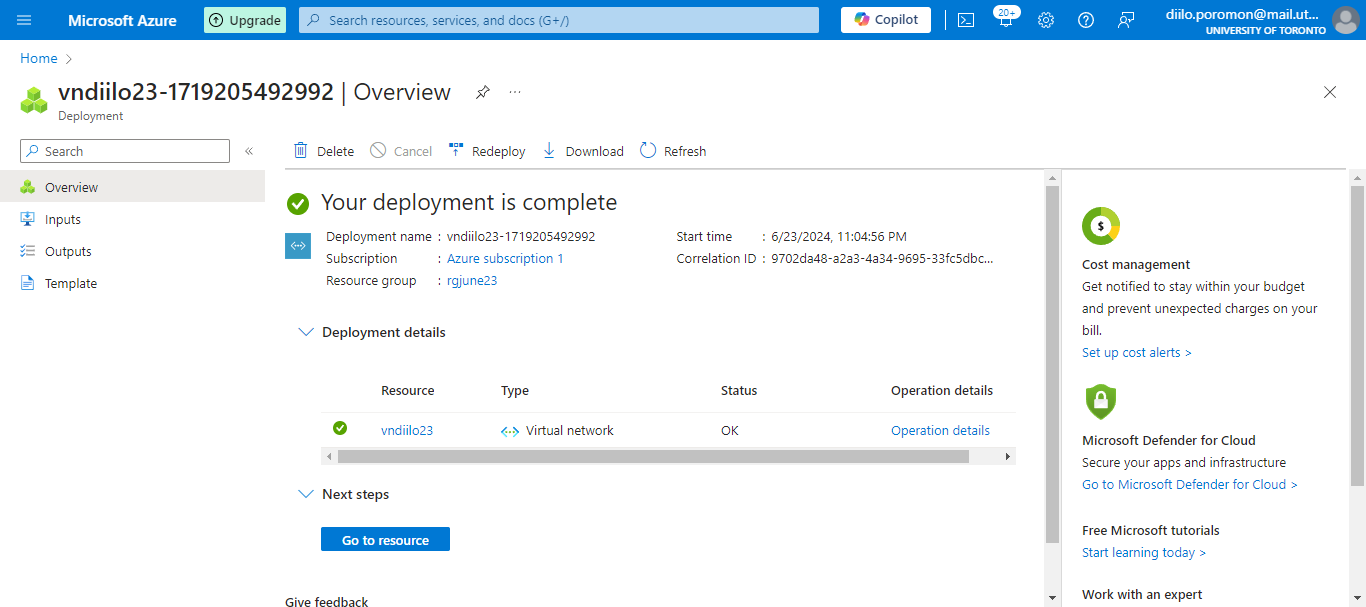Image resolution: width=1366 pixels, height=607 pixels.
Task: Open the Help pane
Action: click(1086, 20)
